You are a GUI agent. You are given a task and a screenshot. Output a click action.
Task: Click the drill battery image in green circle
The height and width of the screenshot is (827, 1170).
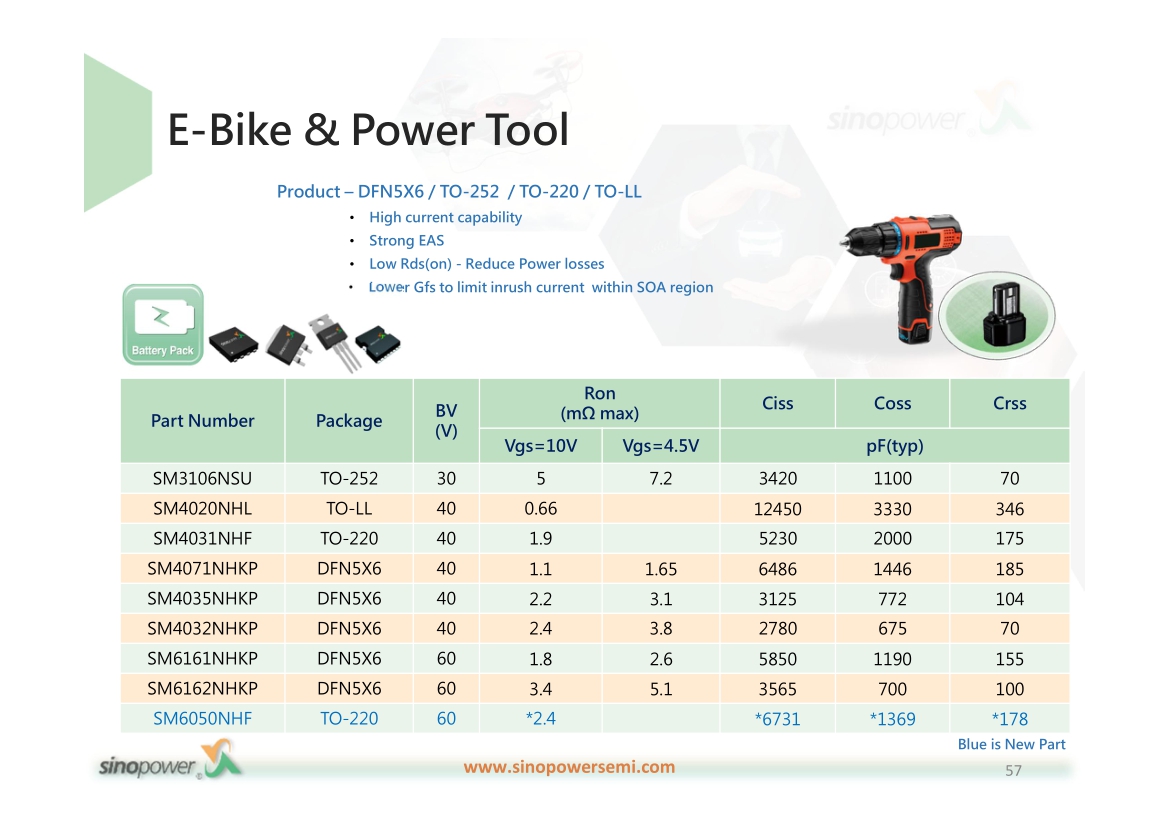997,315
